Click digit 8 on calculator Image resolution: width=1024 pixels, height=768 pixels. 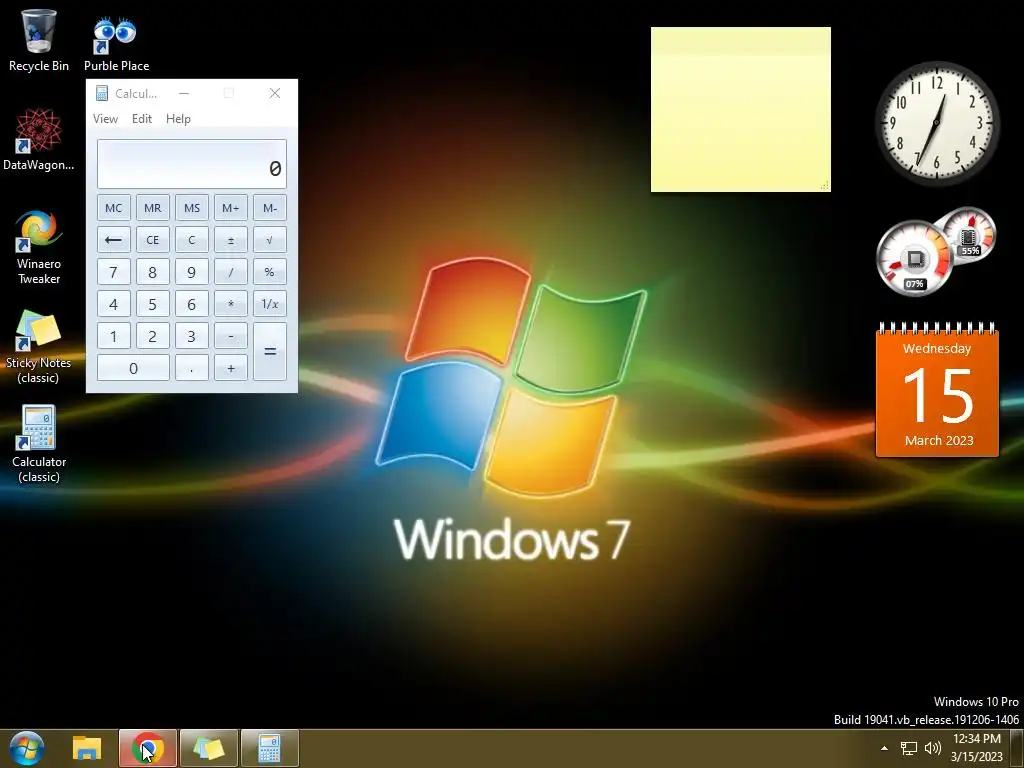coord(153,272)
